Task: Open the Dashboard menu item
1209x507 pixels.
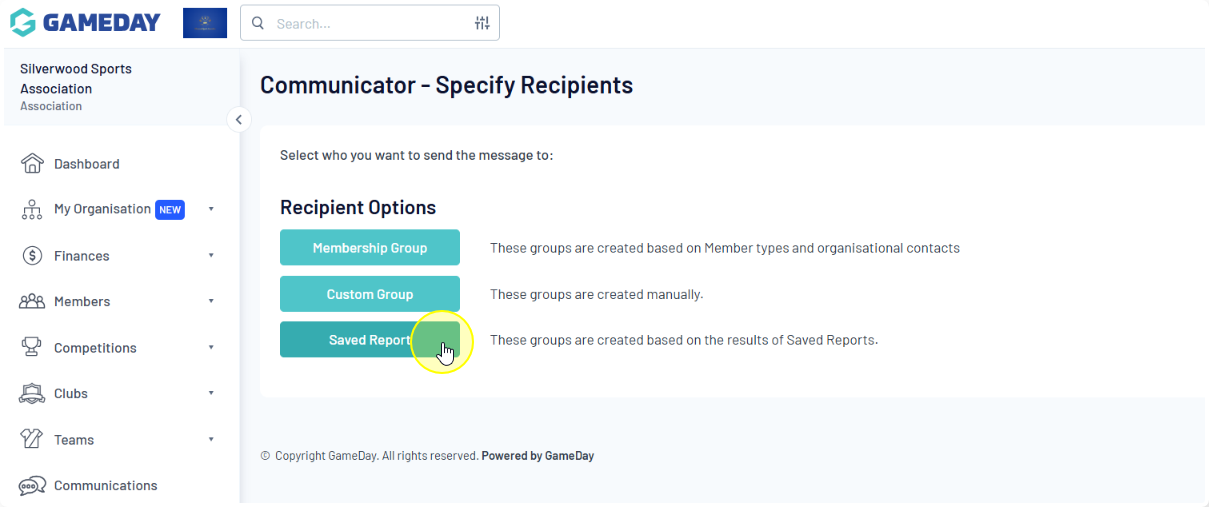Action: pyautogui.click(x=87, y=164)
